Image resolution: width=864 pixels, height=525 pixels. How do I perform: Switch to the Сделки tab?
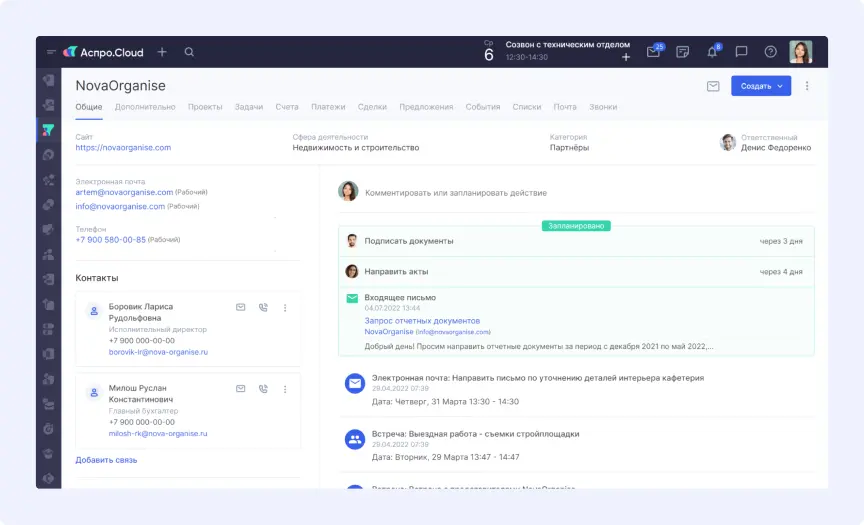pyautogui.click(x=372, y=107)
